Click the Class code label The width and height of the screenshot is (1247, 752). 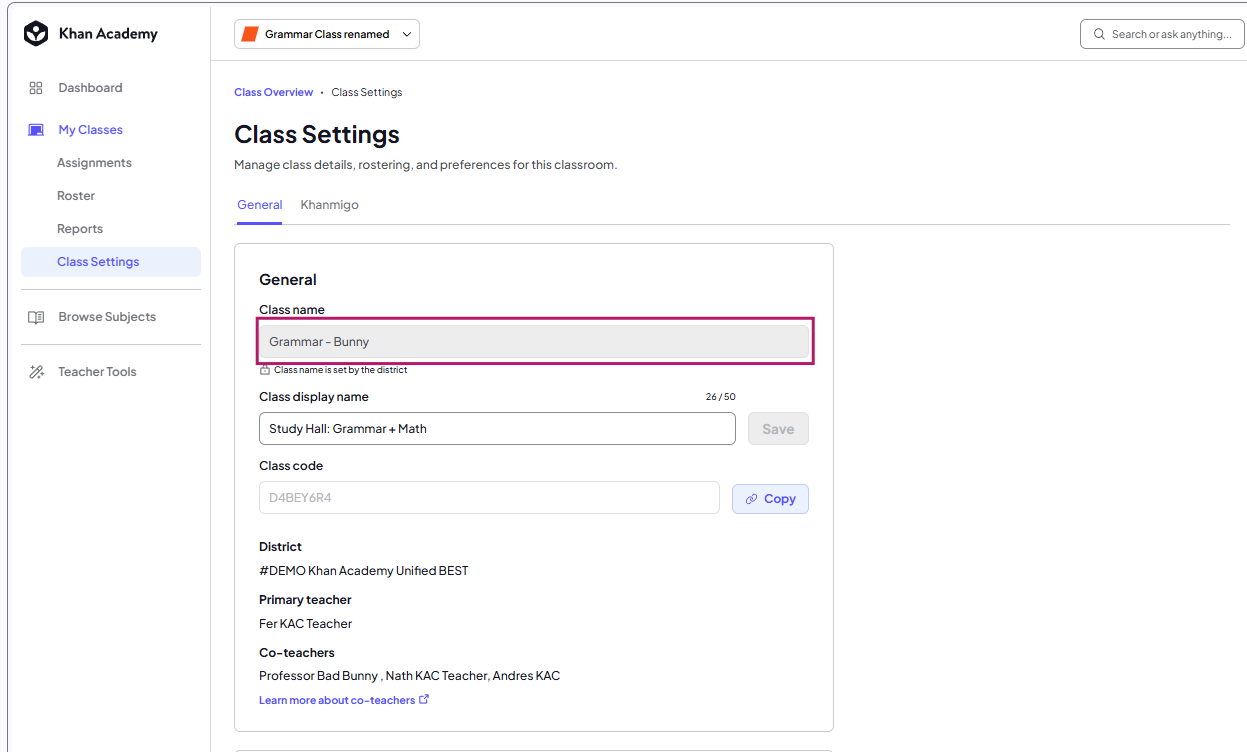coord(291,466)
